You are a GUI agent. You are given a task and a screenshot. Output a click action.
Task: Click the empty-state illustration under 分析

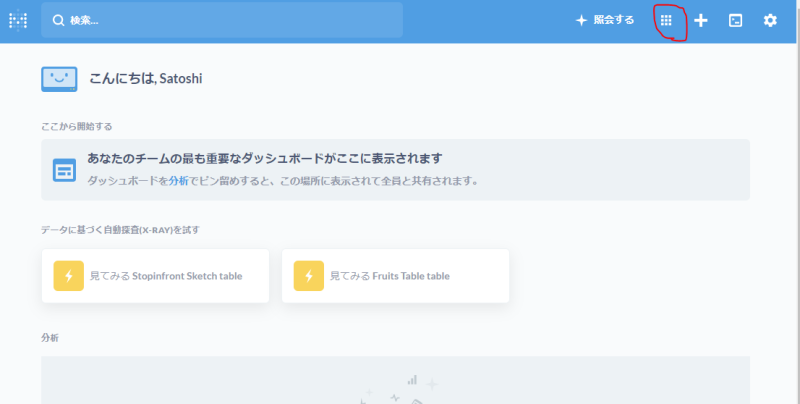[395, 390]
